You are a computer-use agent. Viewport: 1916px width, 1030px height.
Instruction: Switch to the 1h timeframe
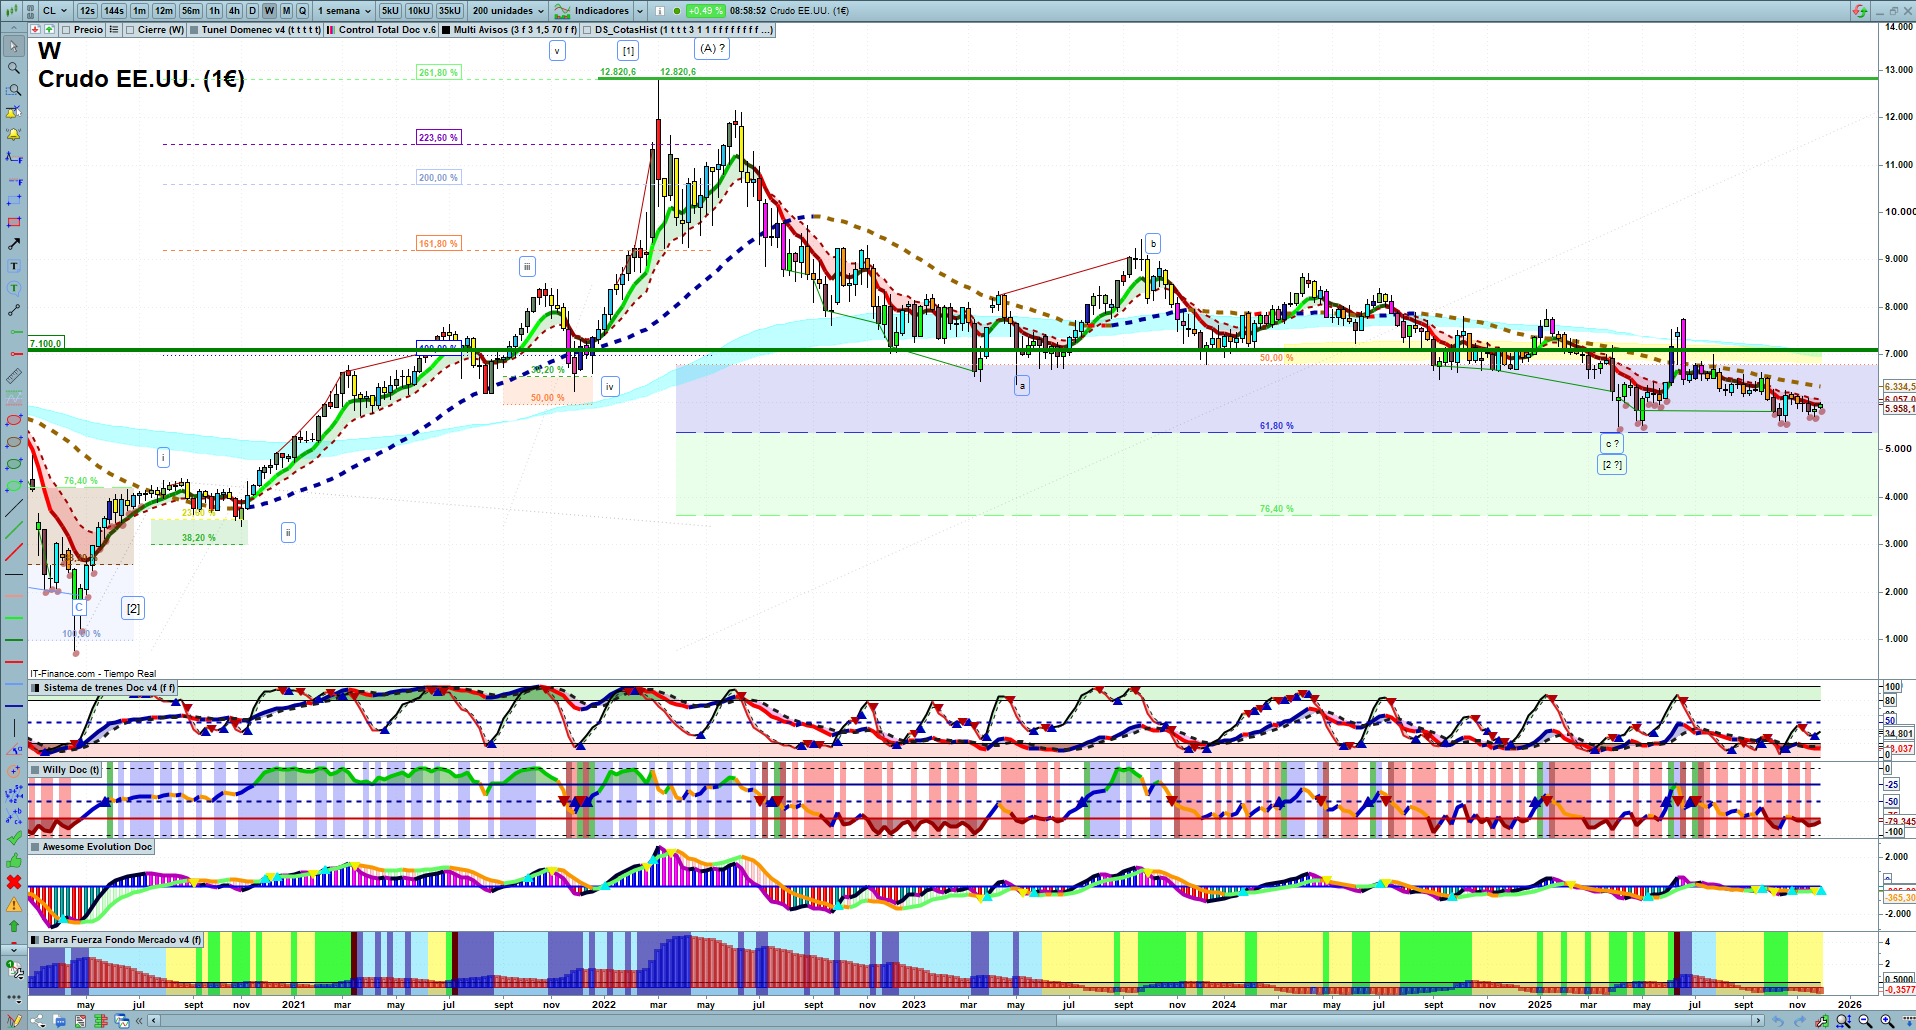coord(214,11)
